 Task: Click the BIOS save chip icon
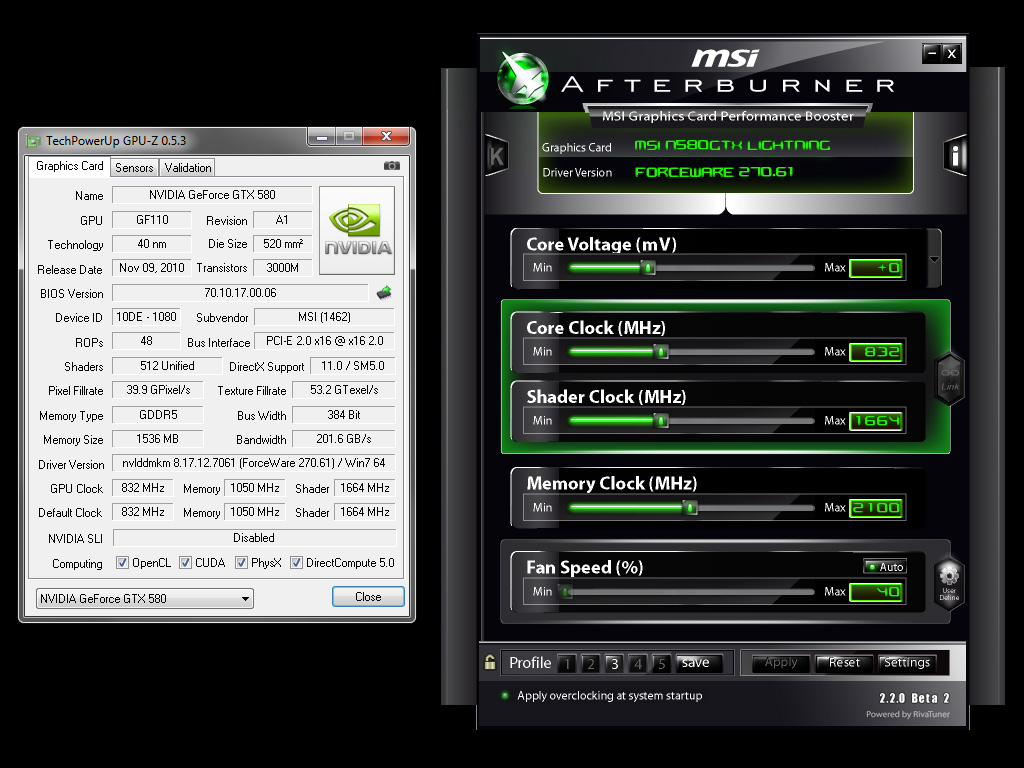384,293
